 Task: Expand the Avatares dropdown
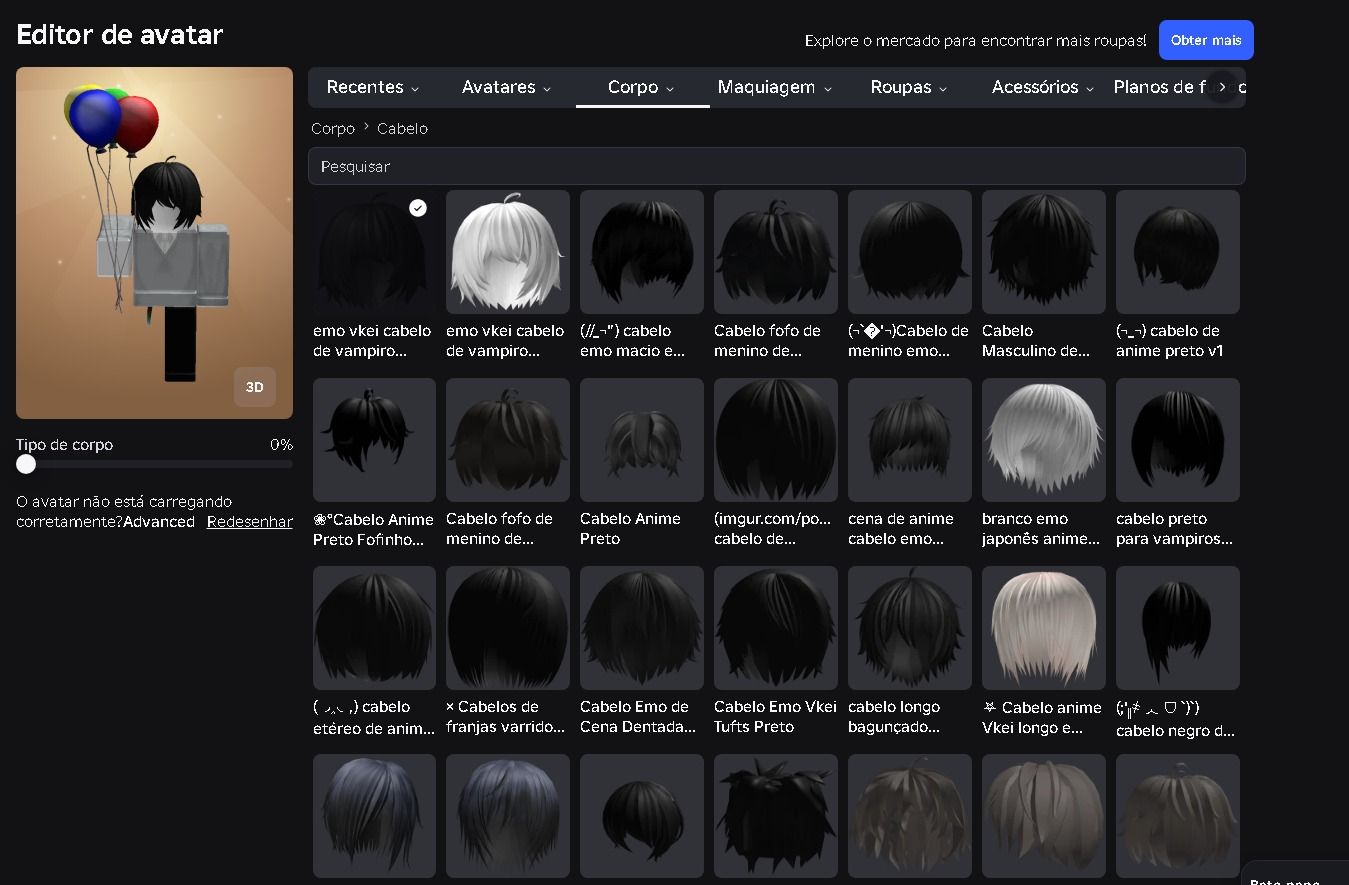(507, 87)
